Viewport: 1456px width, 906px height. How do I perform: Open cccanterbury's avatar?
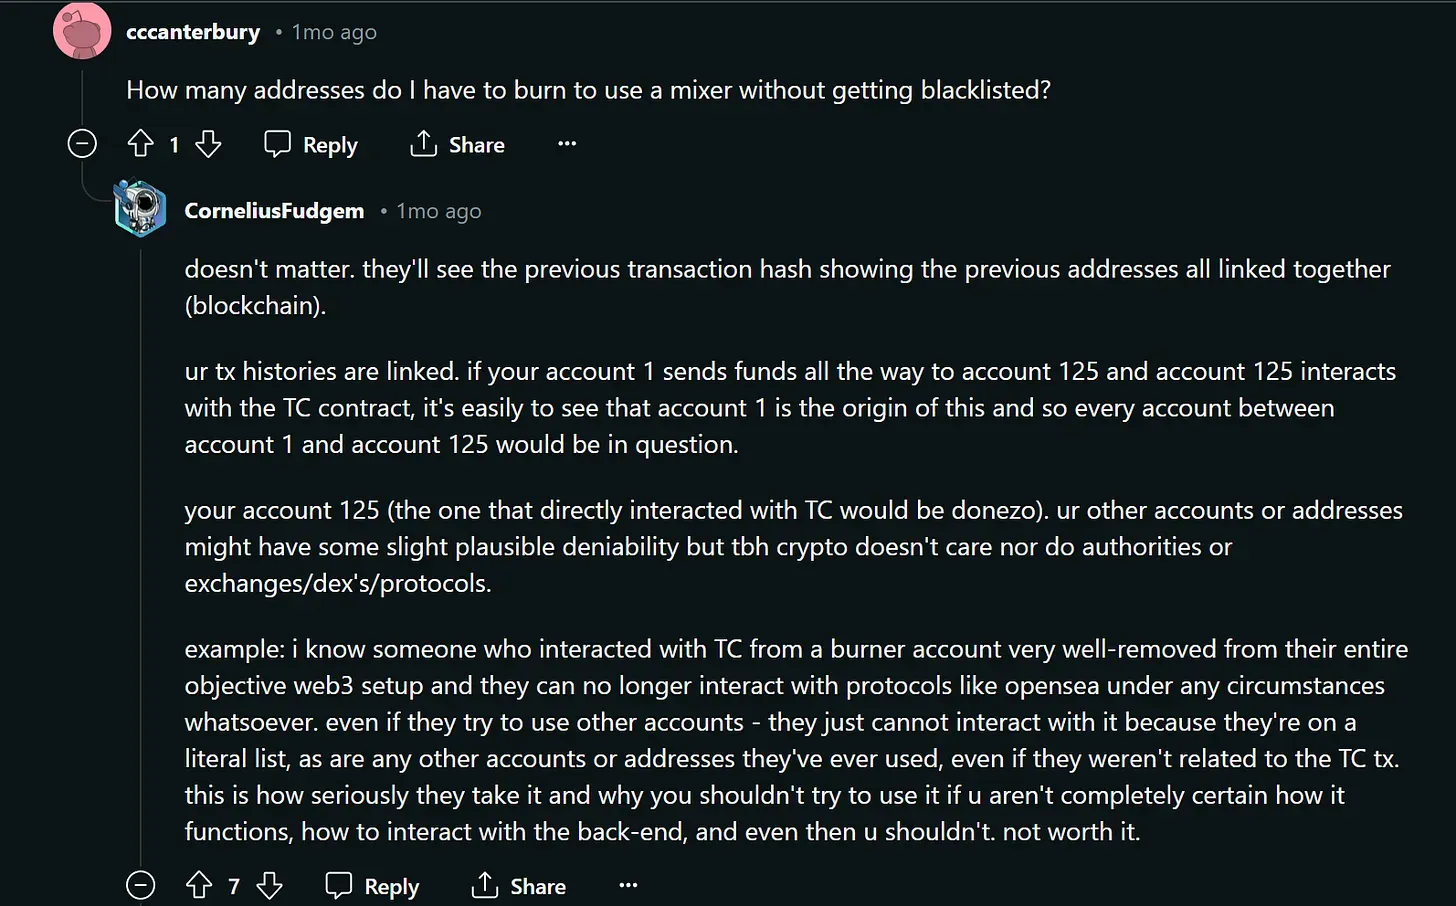pyautogui.click(x=81, y=30)
